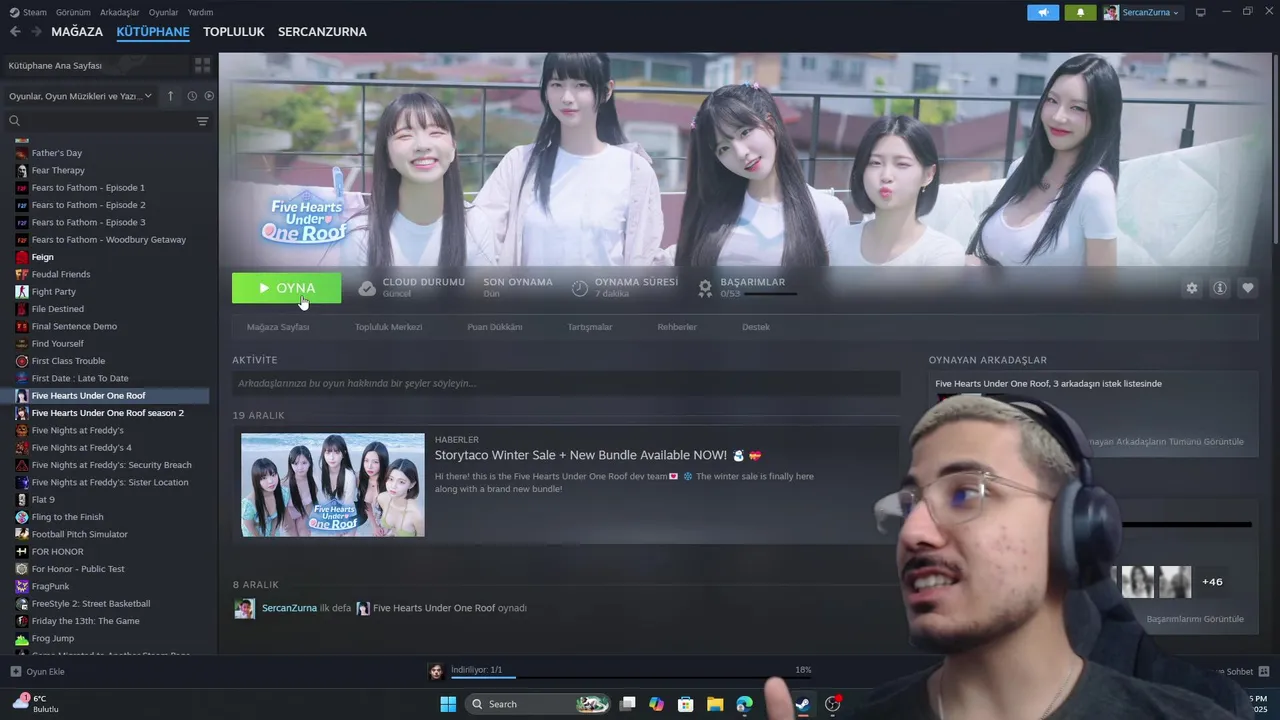Image resolution: width=1280 pixels, height=720 pixels.
Task: Click the Fling to the Finish icon
Action: pyautogui.click(x=22, y=517)
